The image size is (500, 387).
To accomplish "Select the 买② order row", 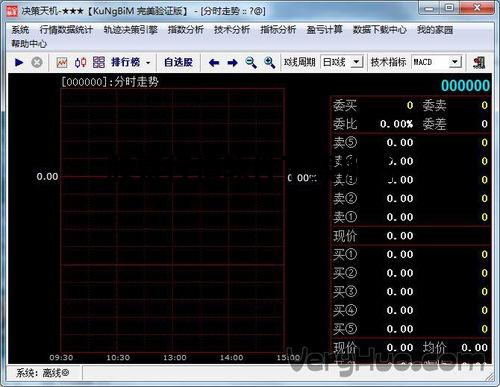I will (x=410, y=273).
